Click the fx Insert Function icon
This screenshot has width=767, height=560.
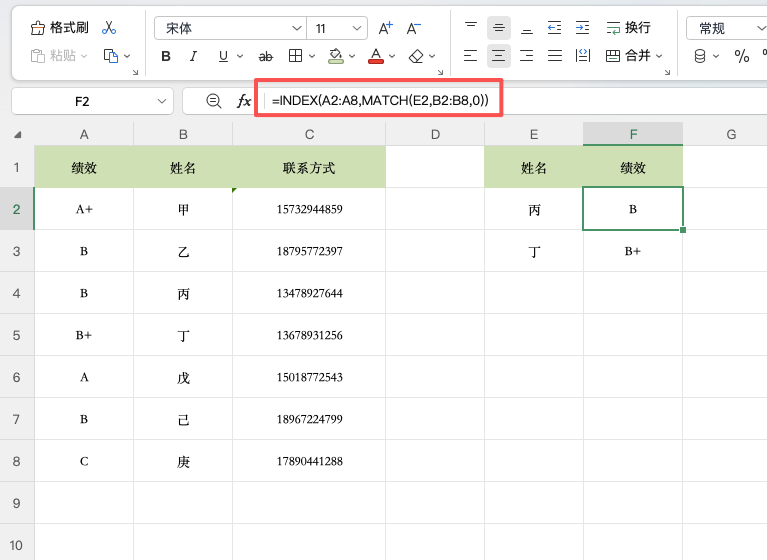pos(244,101)
